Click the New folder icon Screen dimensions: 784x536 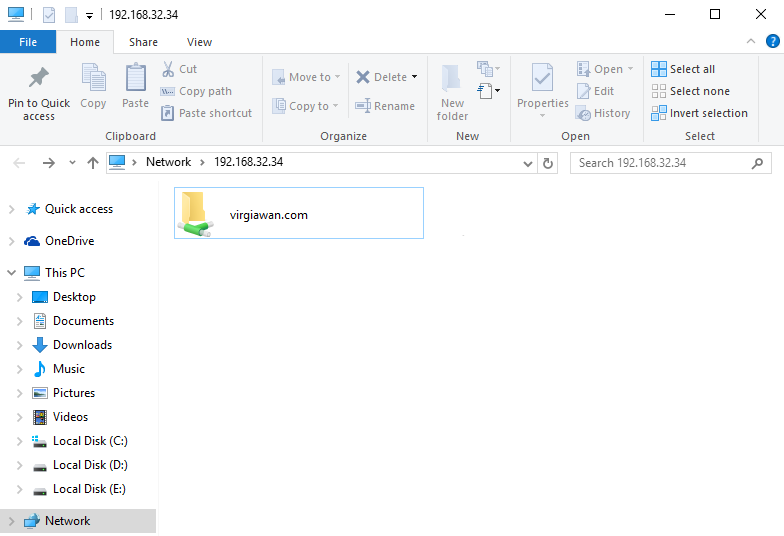452,78
